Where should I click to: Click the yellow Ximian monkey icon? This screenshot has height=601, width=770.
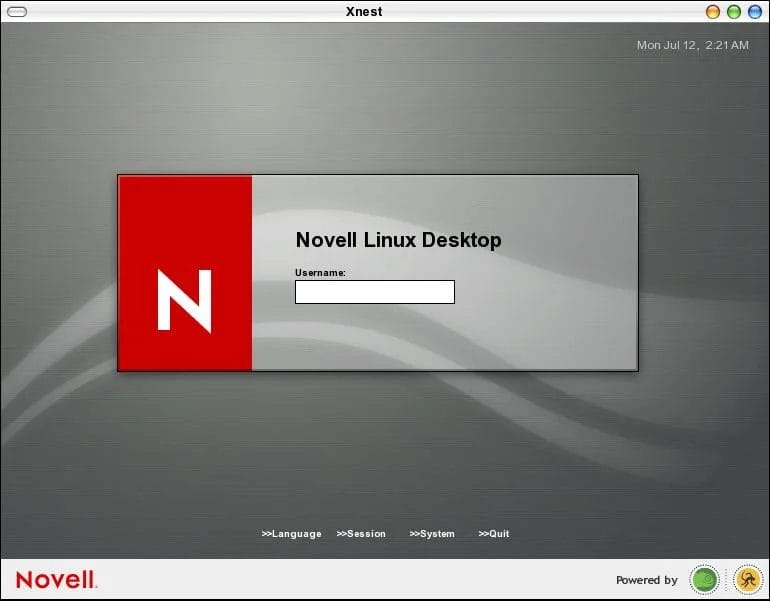(x=748, y=579)
